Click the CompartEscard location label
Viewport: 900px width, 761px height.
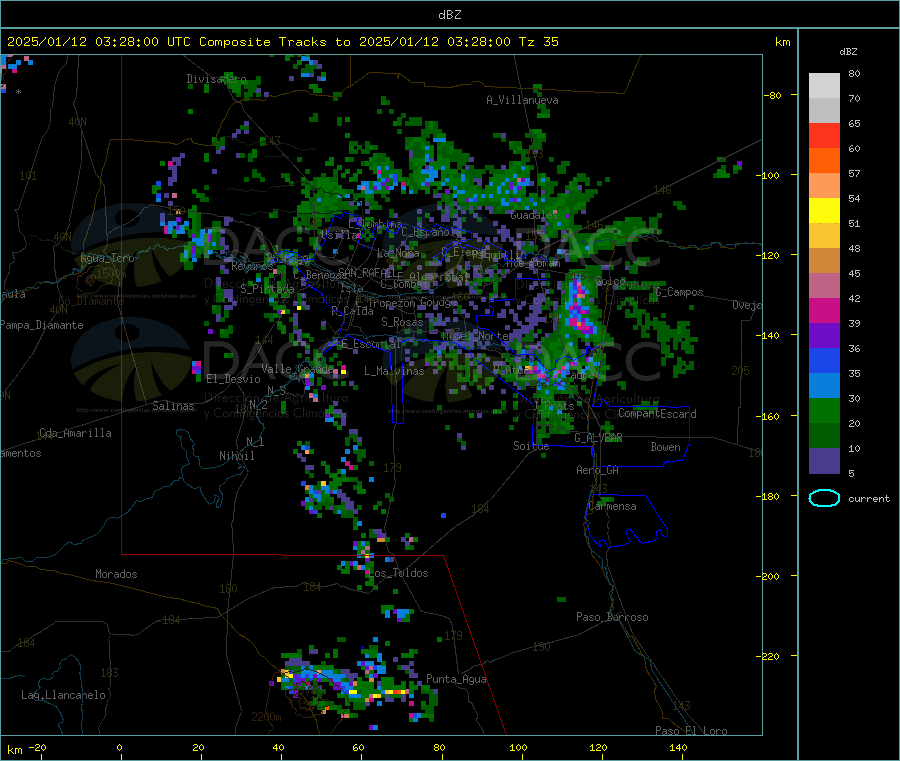point(657,414)
